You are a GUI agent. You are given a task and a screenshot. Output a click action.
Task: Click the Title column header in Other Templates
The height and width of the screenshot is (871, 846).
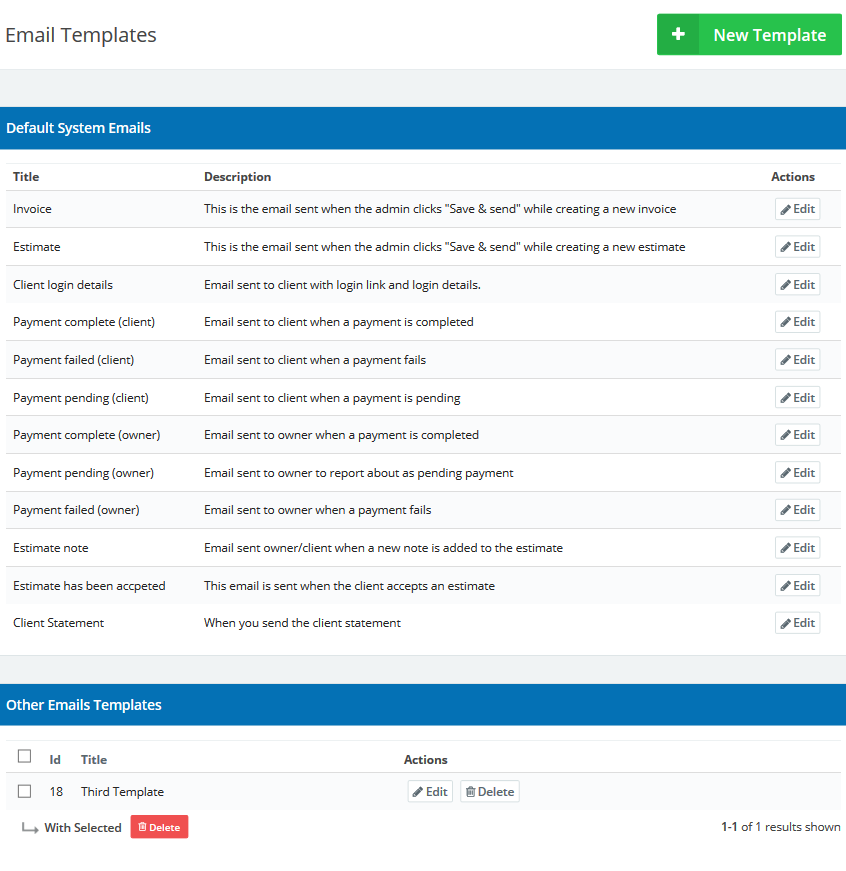coord(94,760)
